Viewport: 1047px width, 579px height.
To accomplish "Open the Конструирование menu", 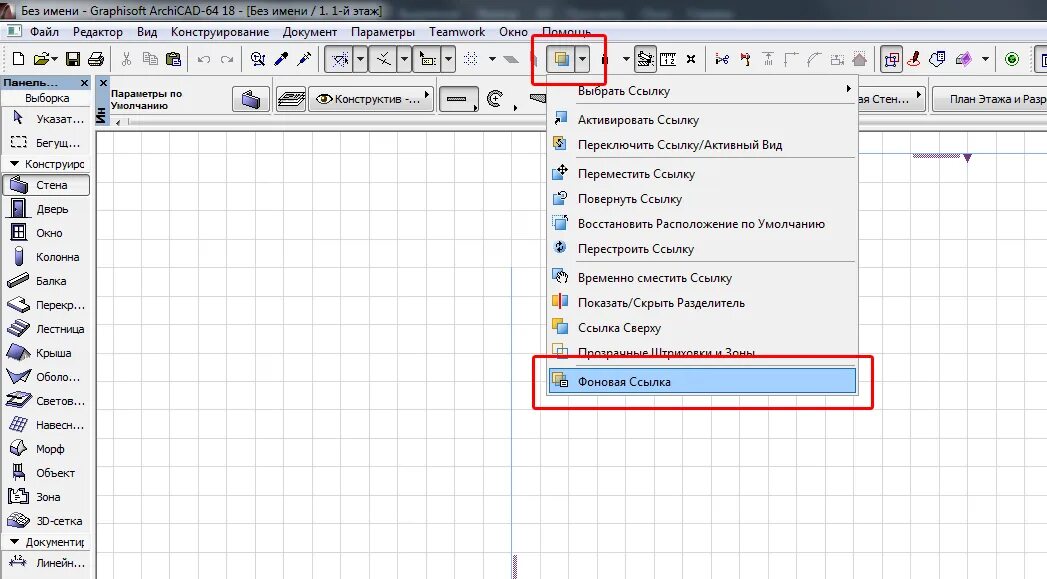I will pyautogui.click(x=220, y=31).
